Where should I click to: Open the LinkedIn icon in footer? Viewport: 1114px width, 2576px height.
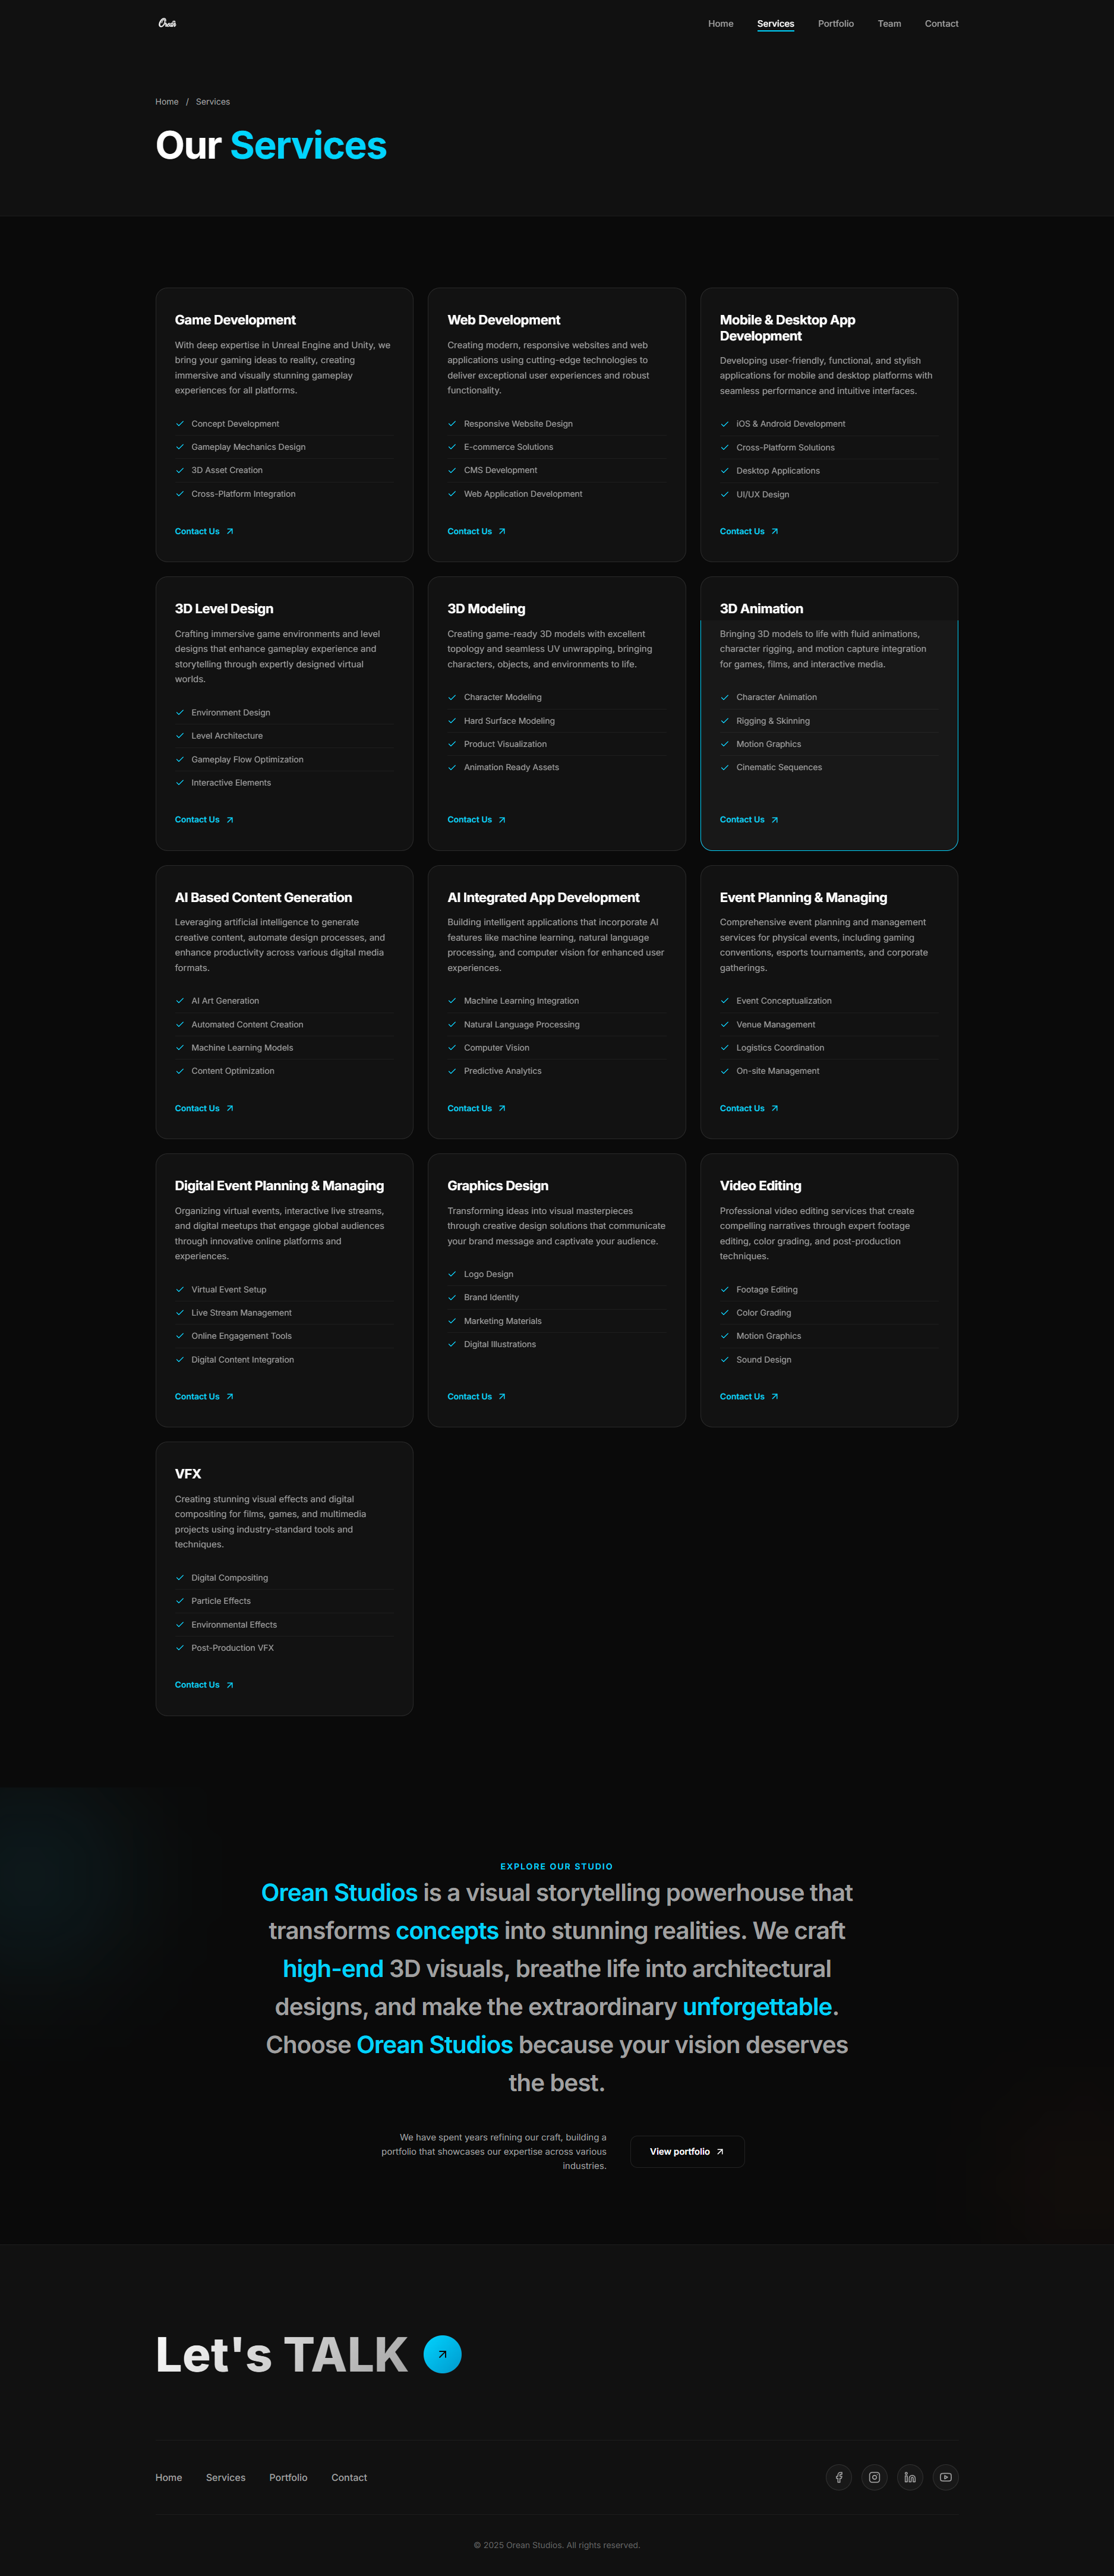(x=910, y=2477)
